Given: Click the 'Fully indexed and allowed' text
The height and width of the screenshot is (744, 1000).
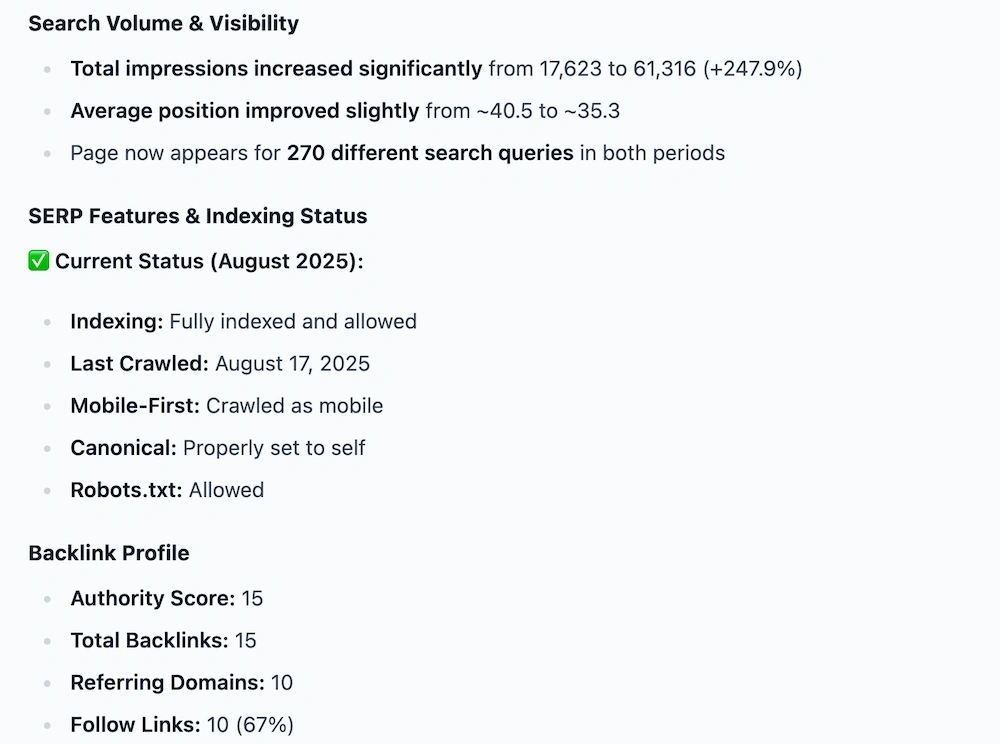Looking at the screenshot, I should point(293,321).
